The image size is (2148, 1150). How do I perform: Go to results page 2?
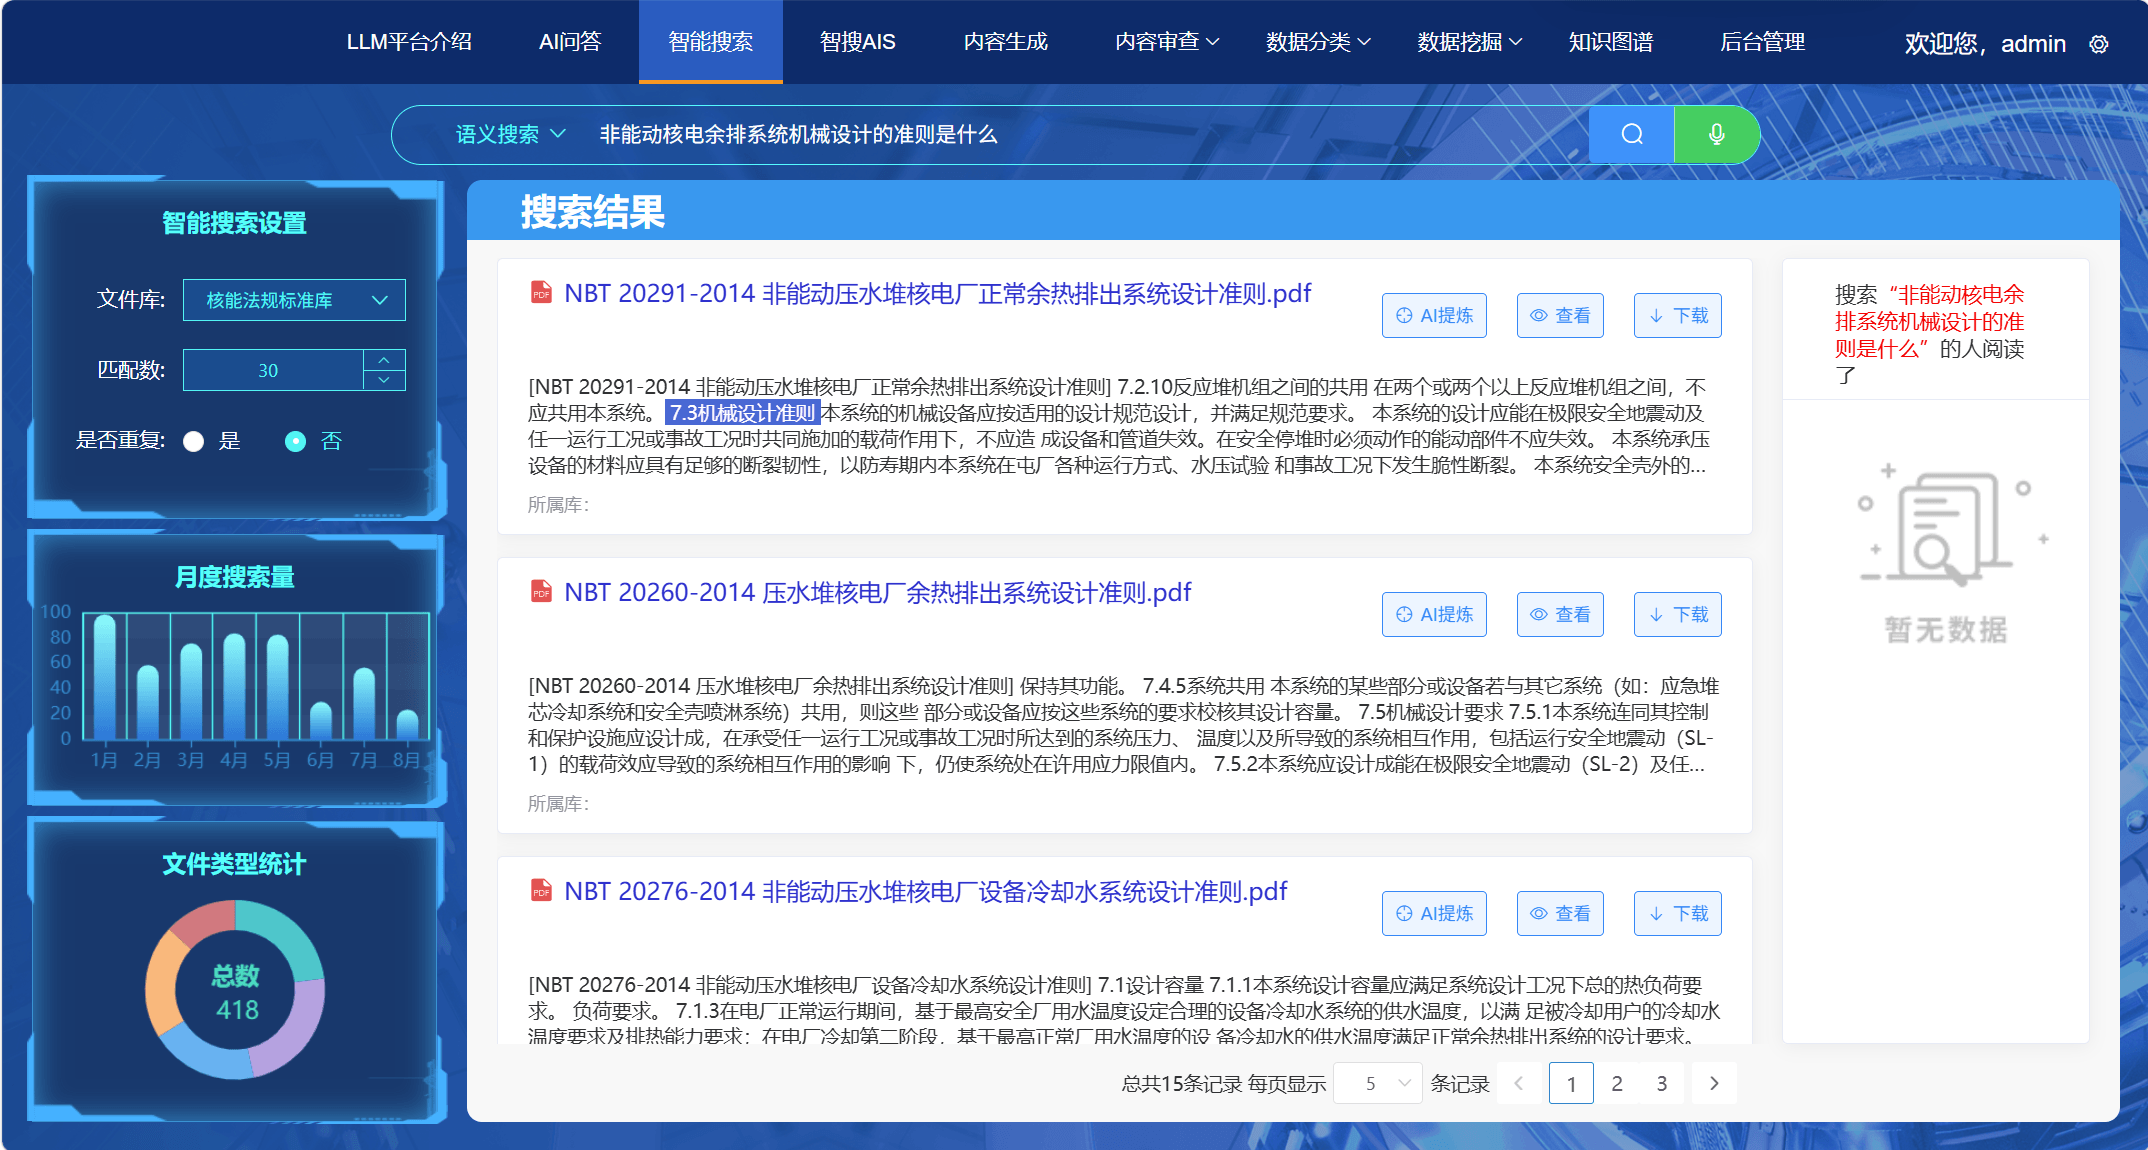tap(1617, 1084)
